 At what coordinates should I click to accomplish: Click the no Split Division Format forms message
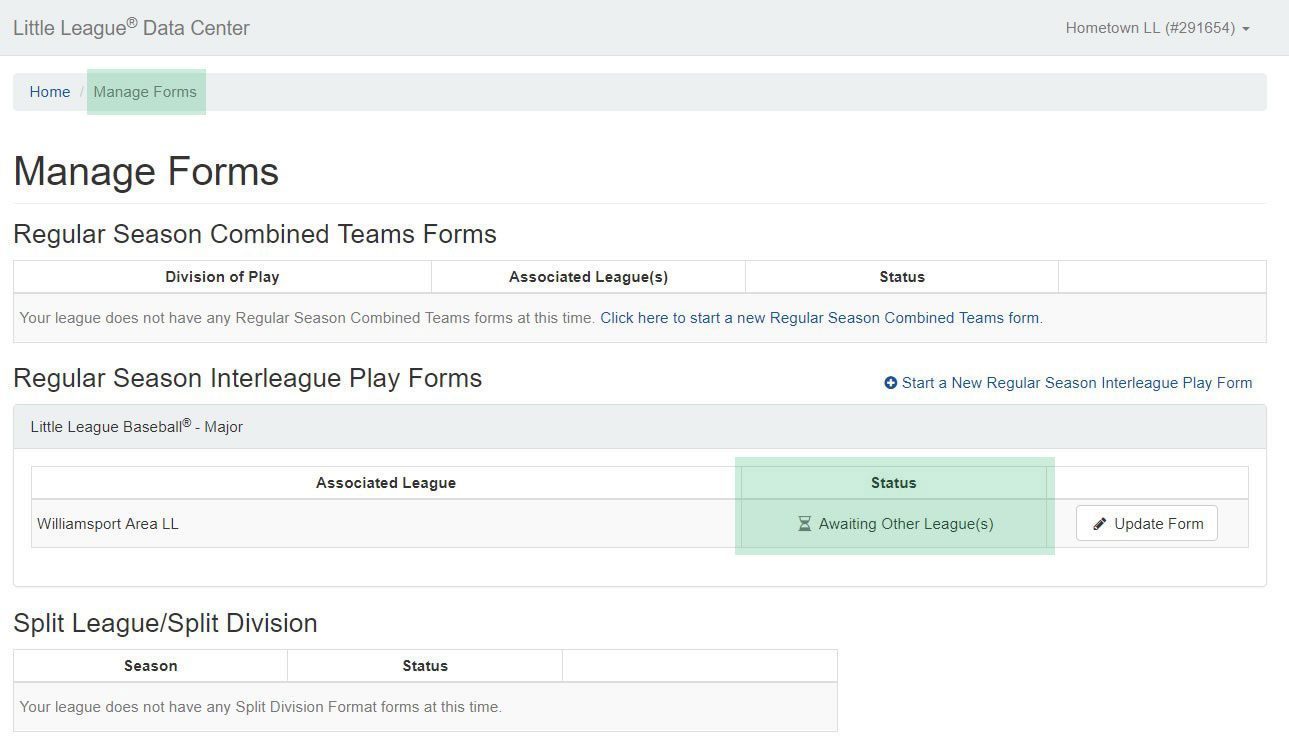(x=260, y=707)
